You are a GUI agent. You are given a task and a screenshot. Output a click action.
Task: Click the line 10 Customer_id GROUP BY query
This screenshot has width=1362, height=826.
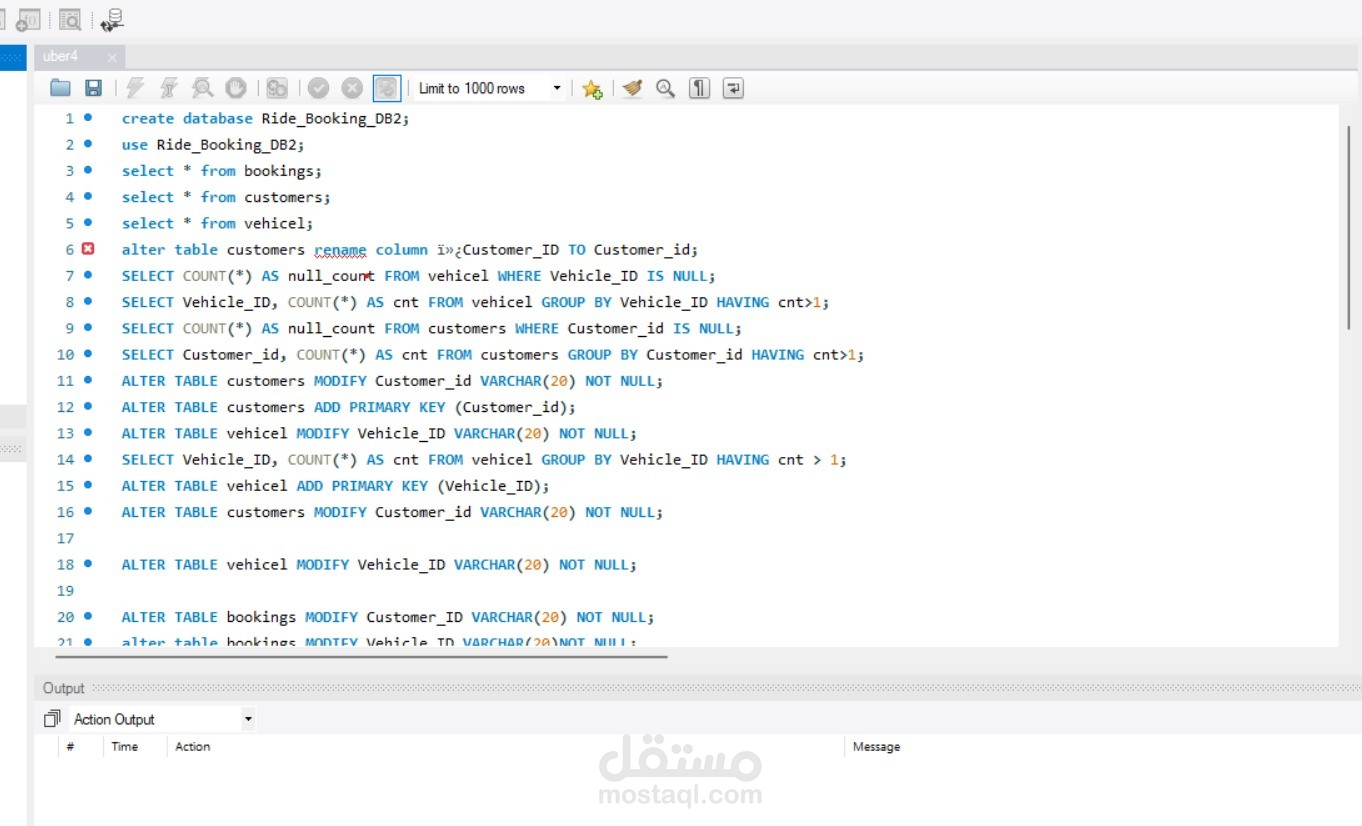point(493,354)
